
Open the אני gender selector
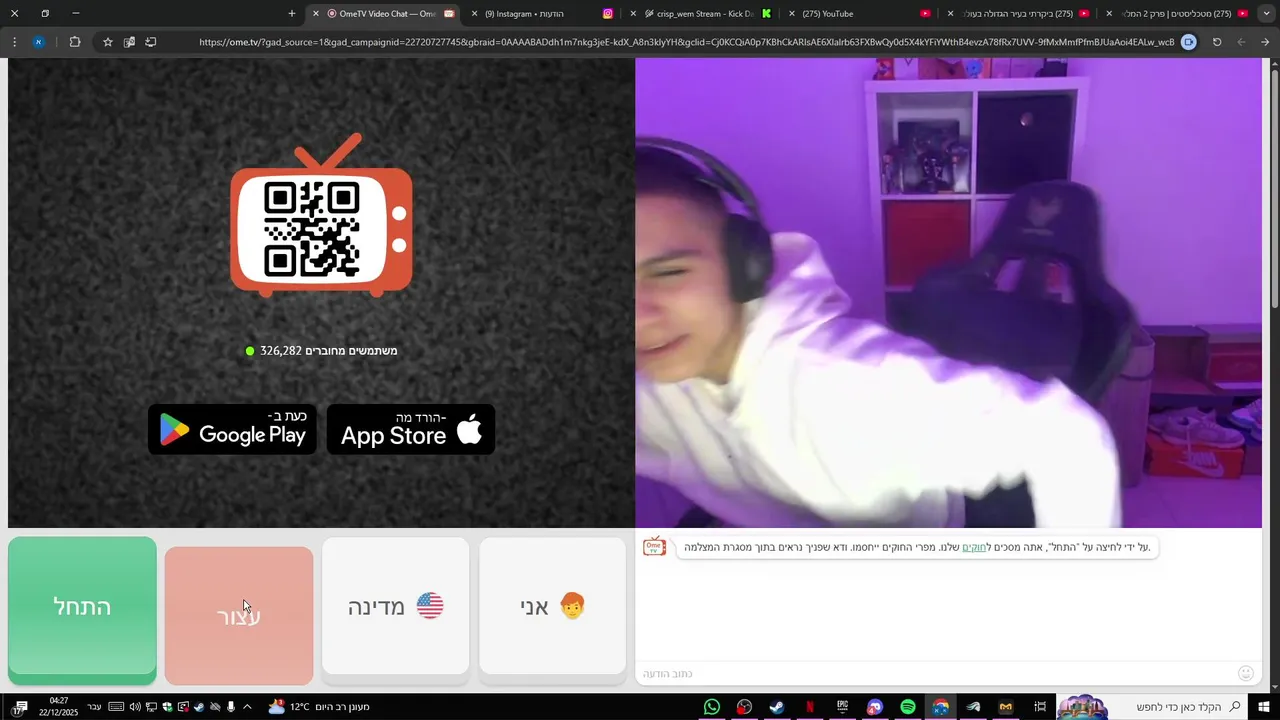[x=553, y=606]
